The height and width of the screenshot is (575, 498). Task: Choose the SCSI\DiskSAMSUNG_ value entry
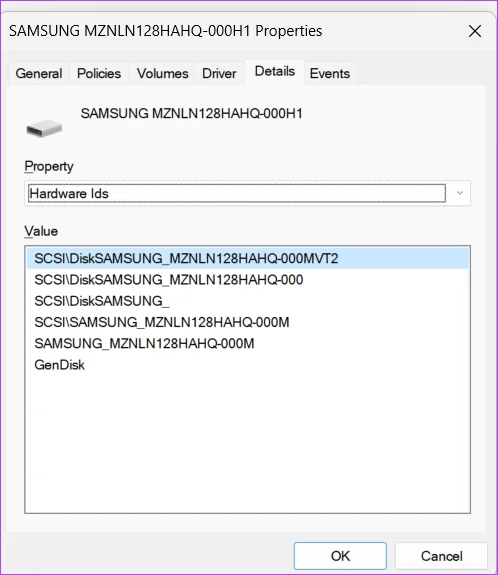coord(248,301)
